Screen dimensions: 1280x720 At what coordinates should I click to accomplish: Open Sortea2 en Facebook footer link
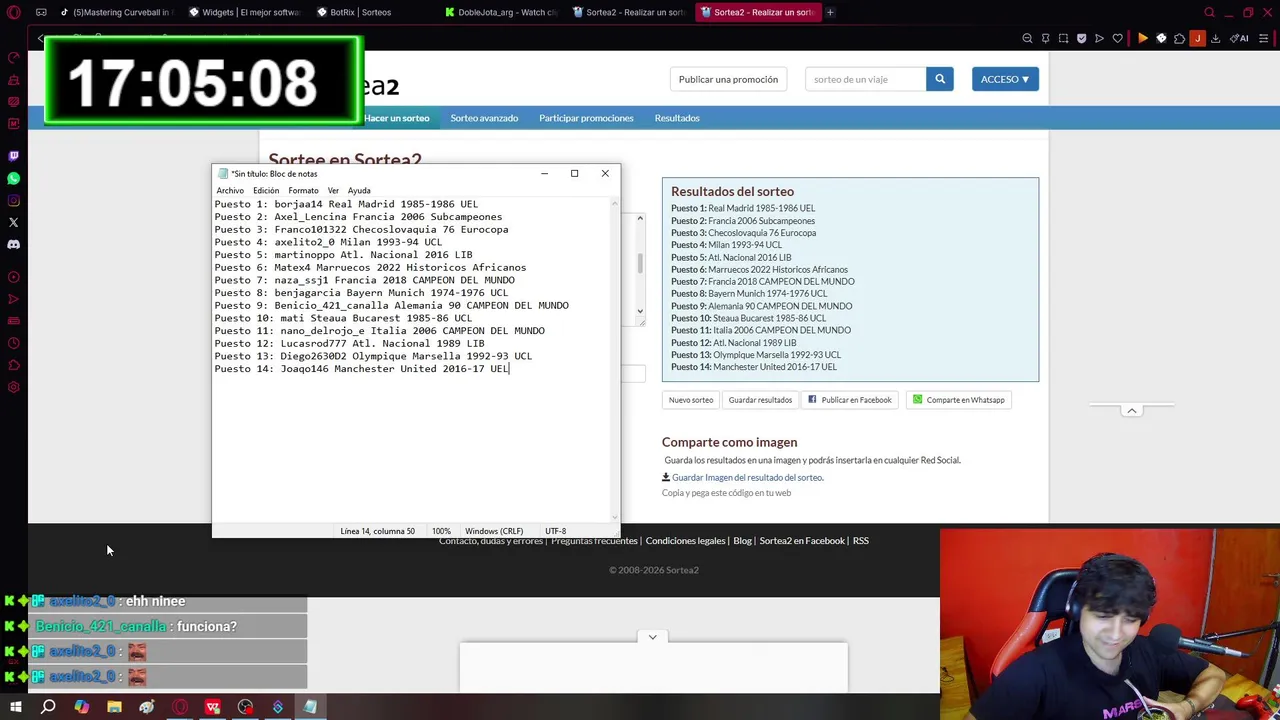click(x=802, y=541)
